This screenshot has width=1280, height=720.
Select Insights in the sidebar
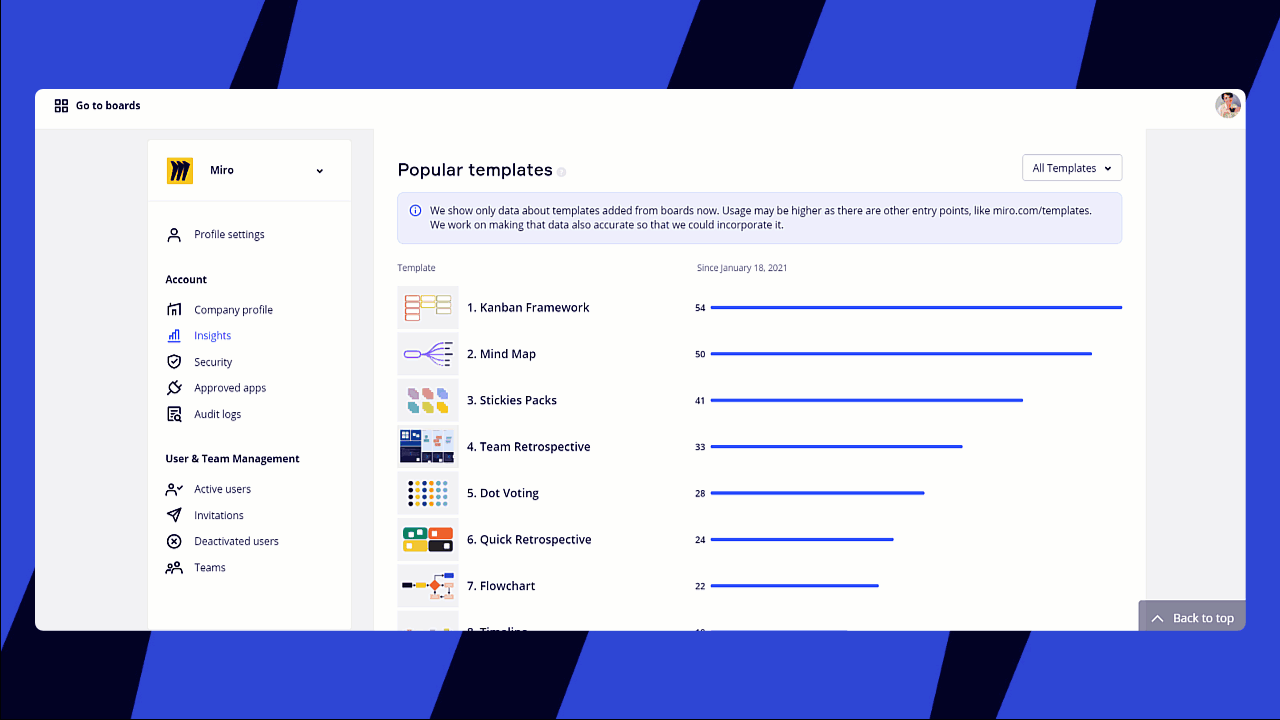[x=212, y=336]
